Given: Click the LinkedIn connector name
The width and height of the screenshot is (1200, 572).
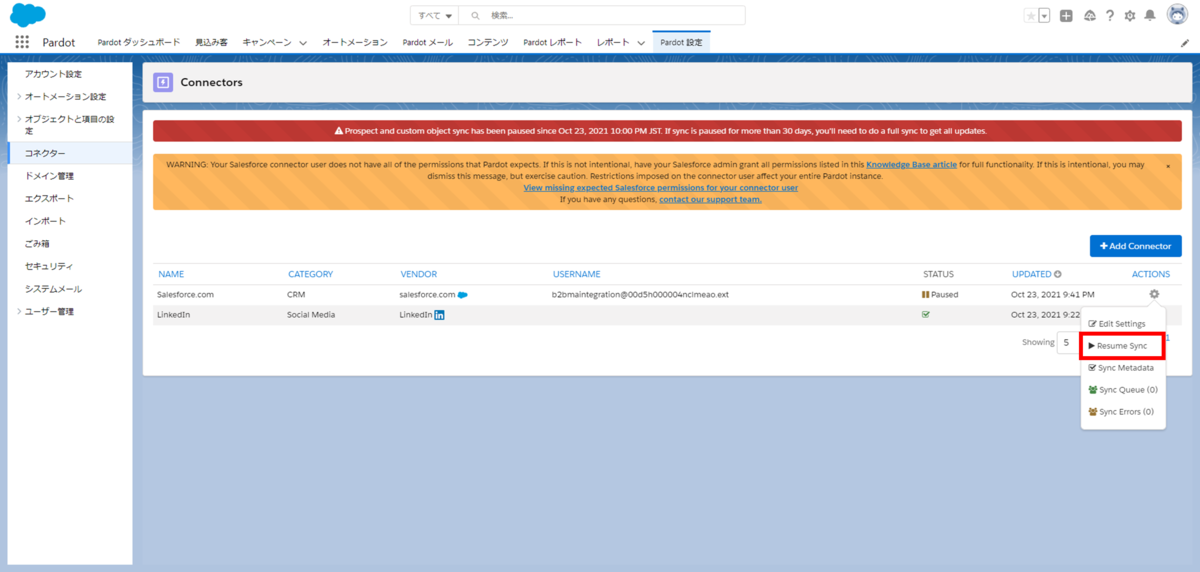Looking at the screenshot, I should [174, 314].
